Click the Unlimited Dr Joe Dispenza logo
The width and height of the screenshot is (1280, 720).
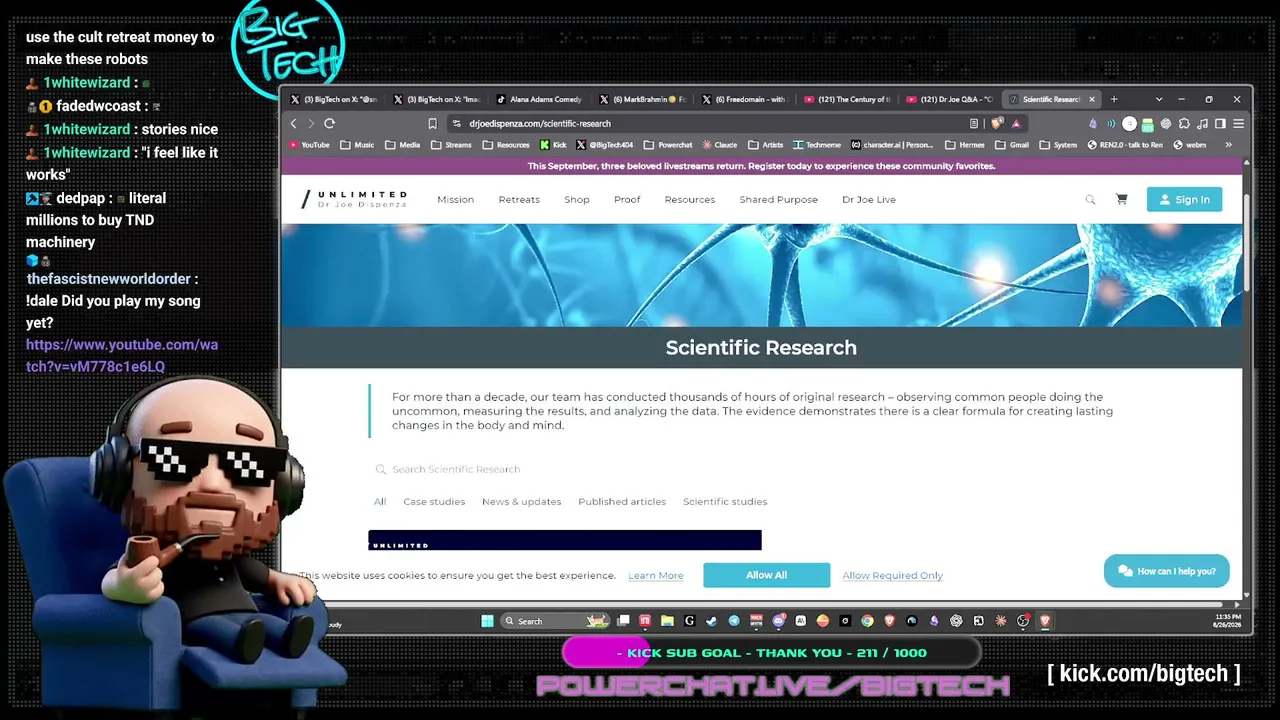[x=354, y=199]
